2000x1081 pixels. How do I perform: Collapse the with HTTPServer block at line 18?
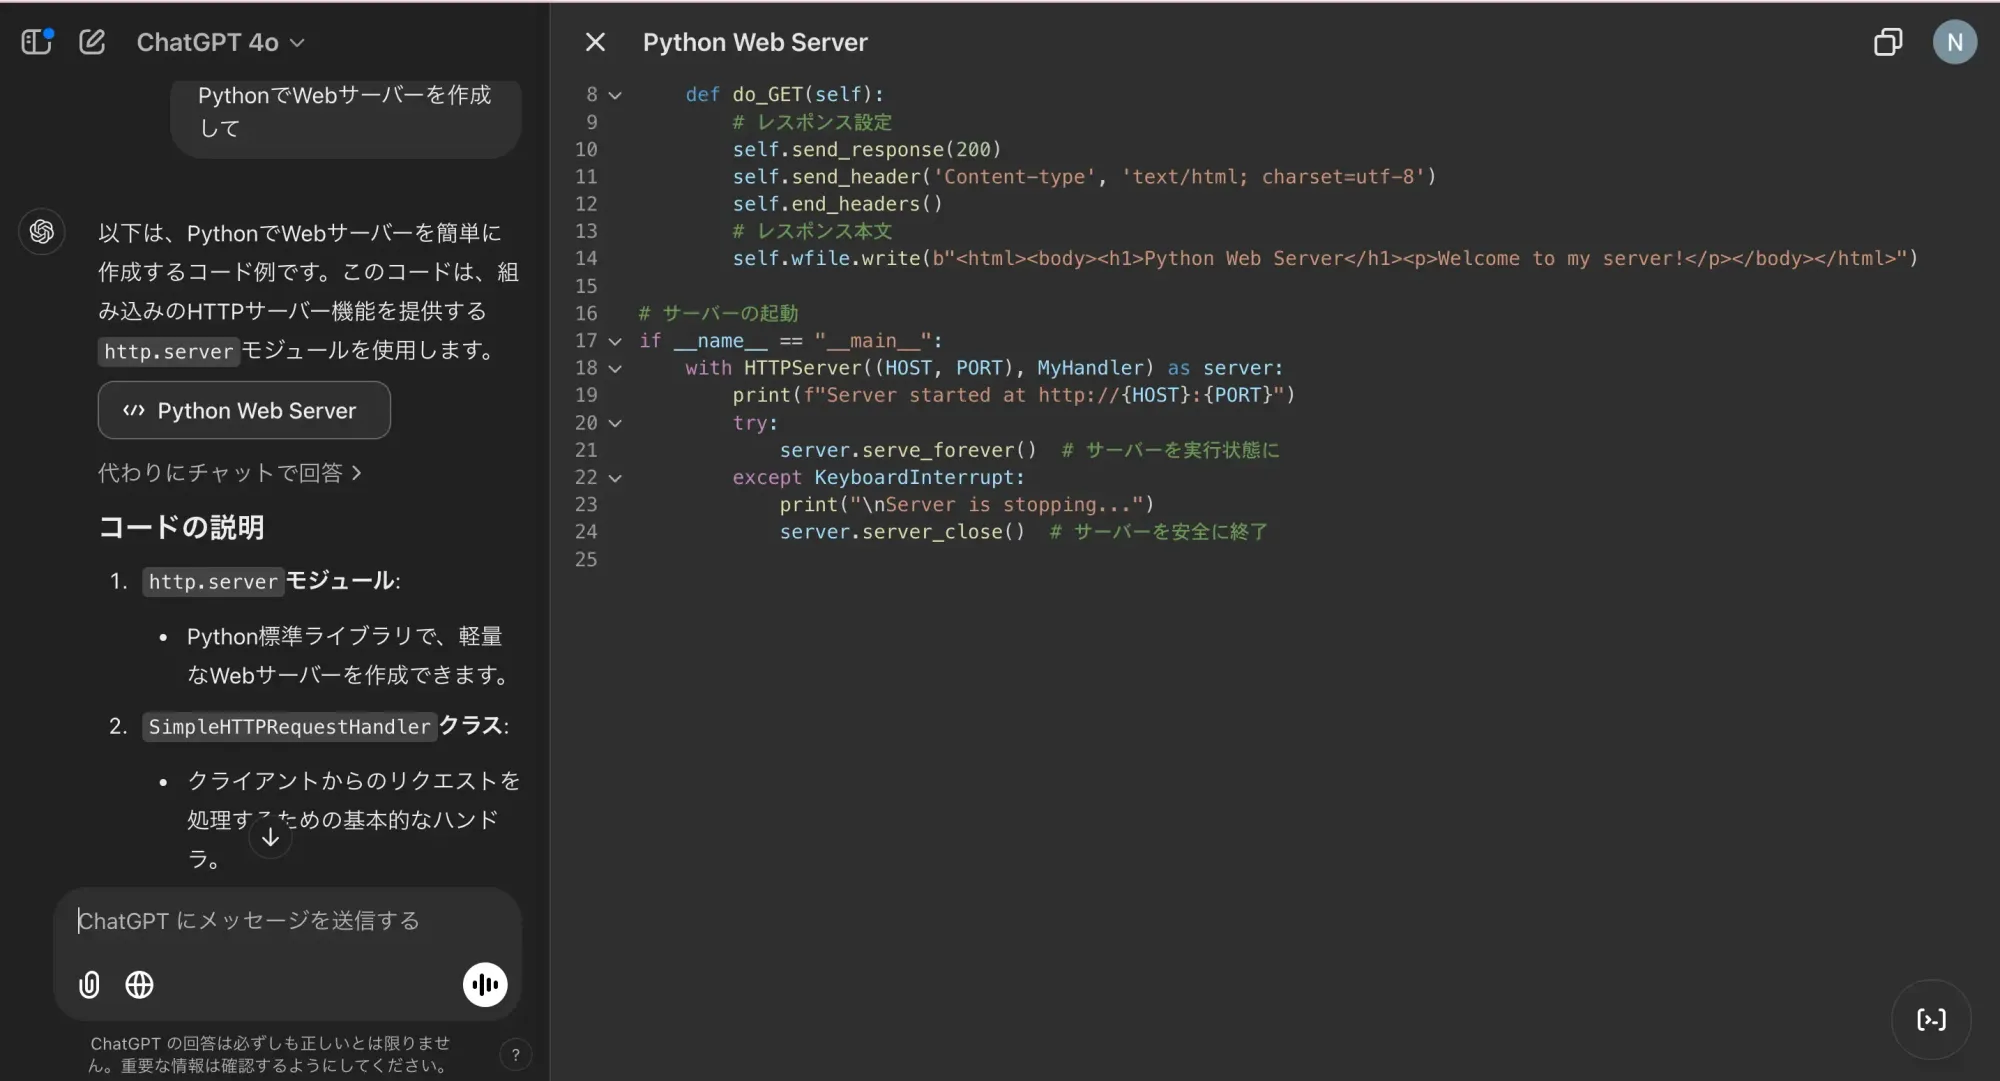tap(615, 368)
